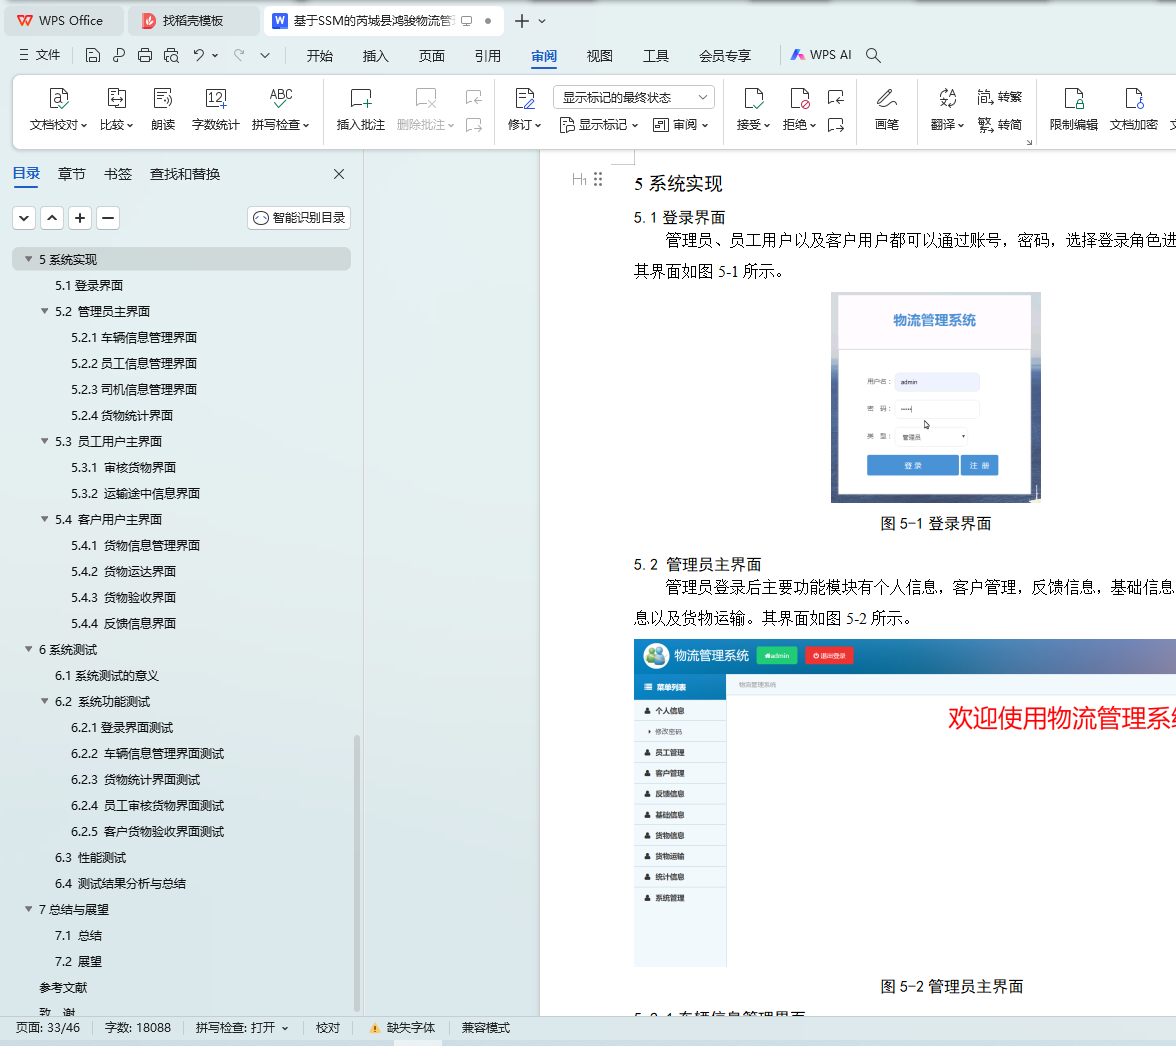Collapse outline levels with the up-chevron button
Screen dimensions: 1176x1046
52,218
